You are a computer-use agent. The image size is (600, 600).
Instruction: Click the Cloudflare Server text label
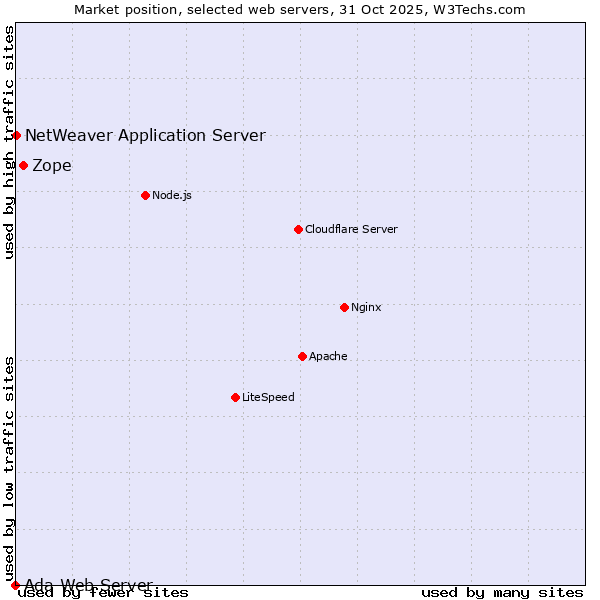click(x=351, y=229)
